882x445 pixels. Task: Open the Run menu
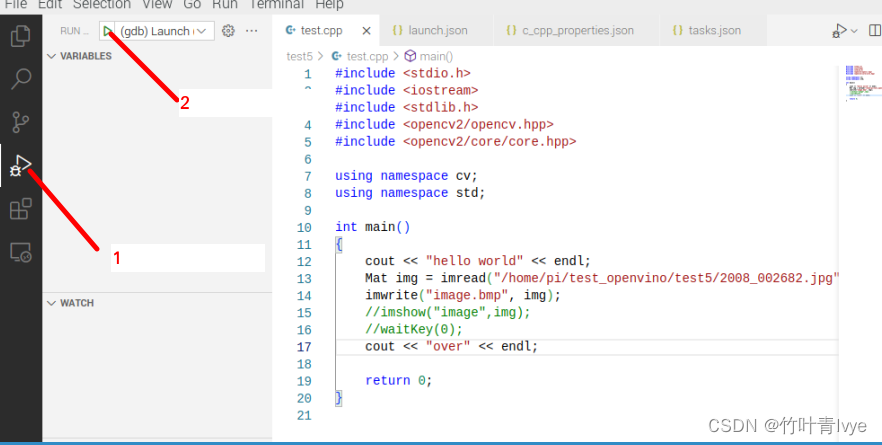pyautogui.click(x=224, y=5)
